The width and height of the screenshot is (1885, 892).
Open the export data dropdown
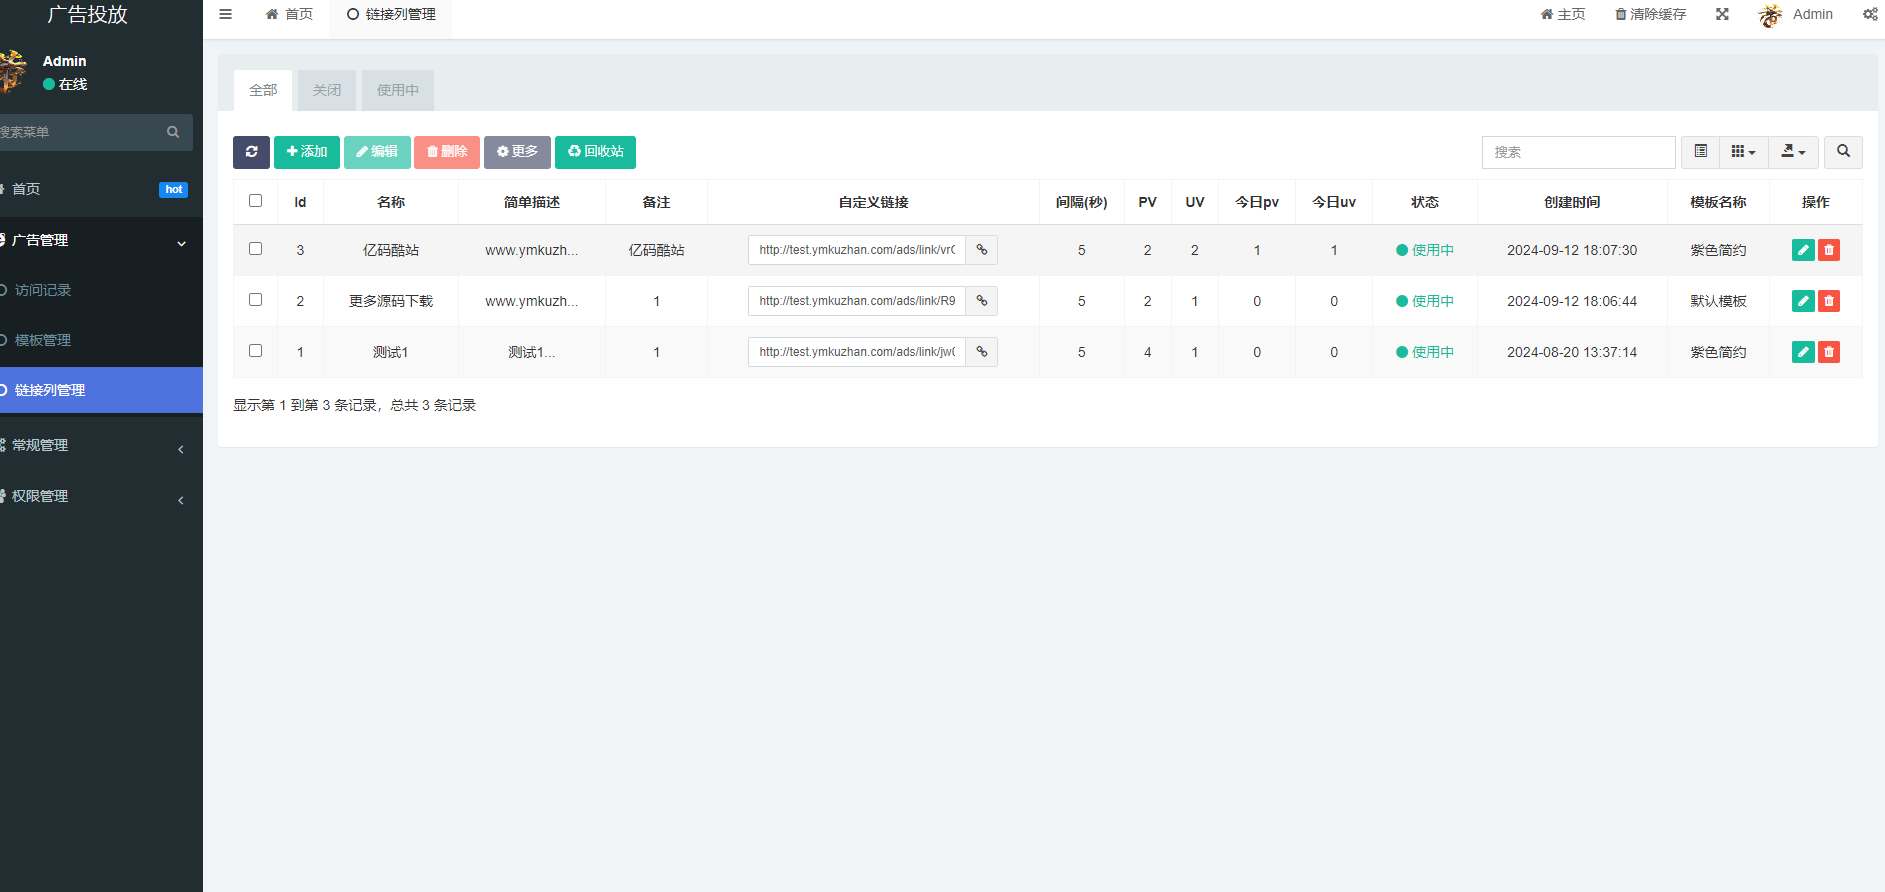coord(1793,152)
